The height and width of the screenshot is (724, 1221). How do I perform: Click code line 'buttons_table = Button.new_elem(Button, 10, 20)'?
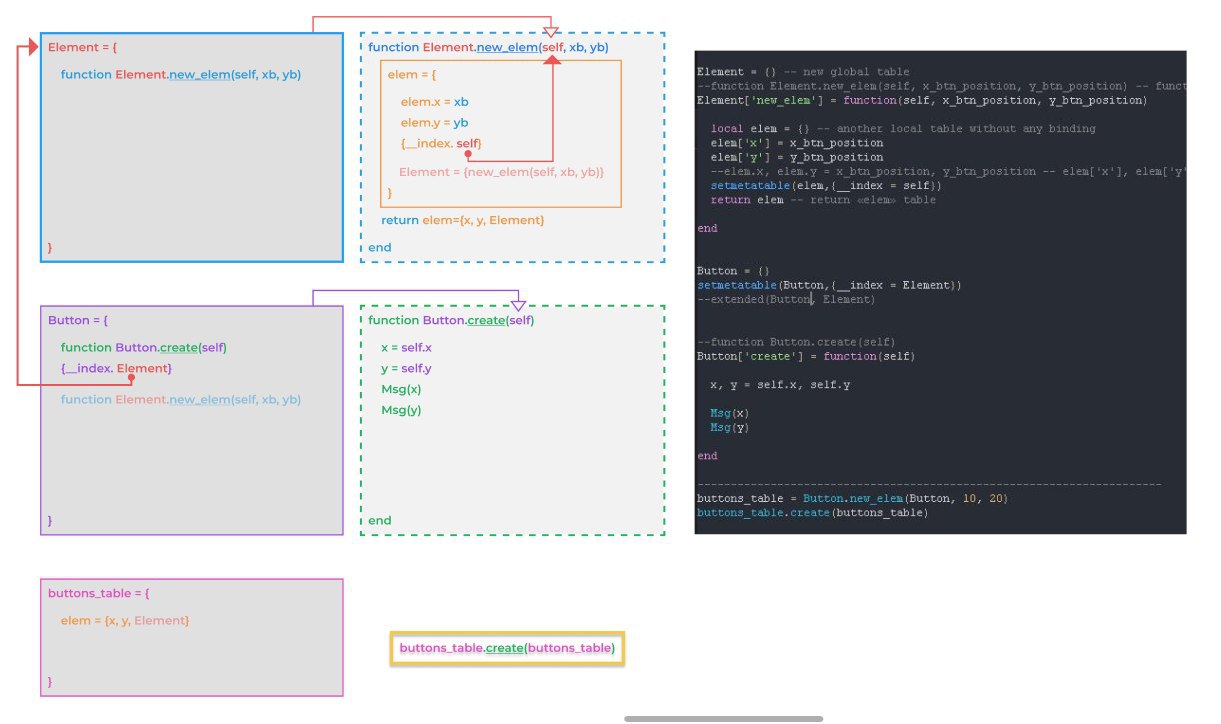click(853, 498)
